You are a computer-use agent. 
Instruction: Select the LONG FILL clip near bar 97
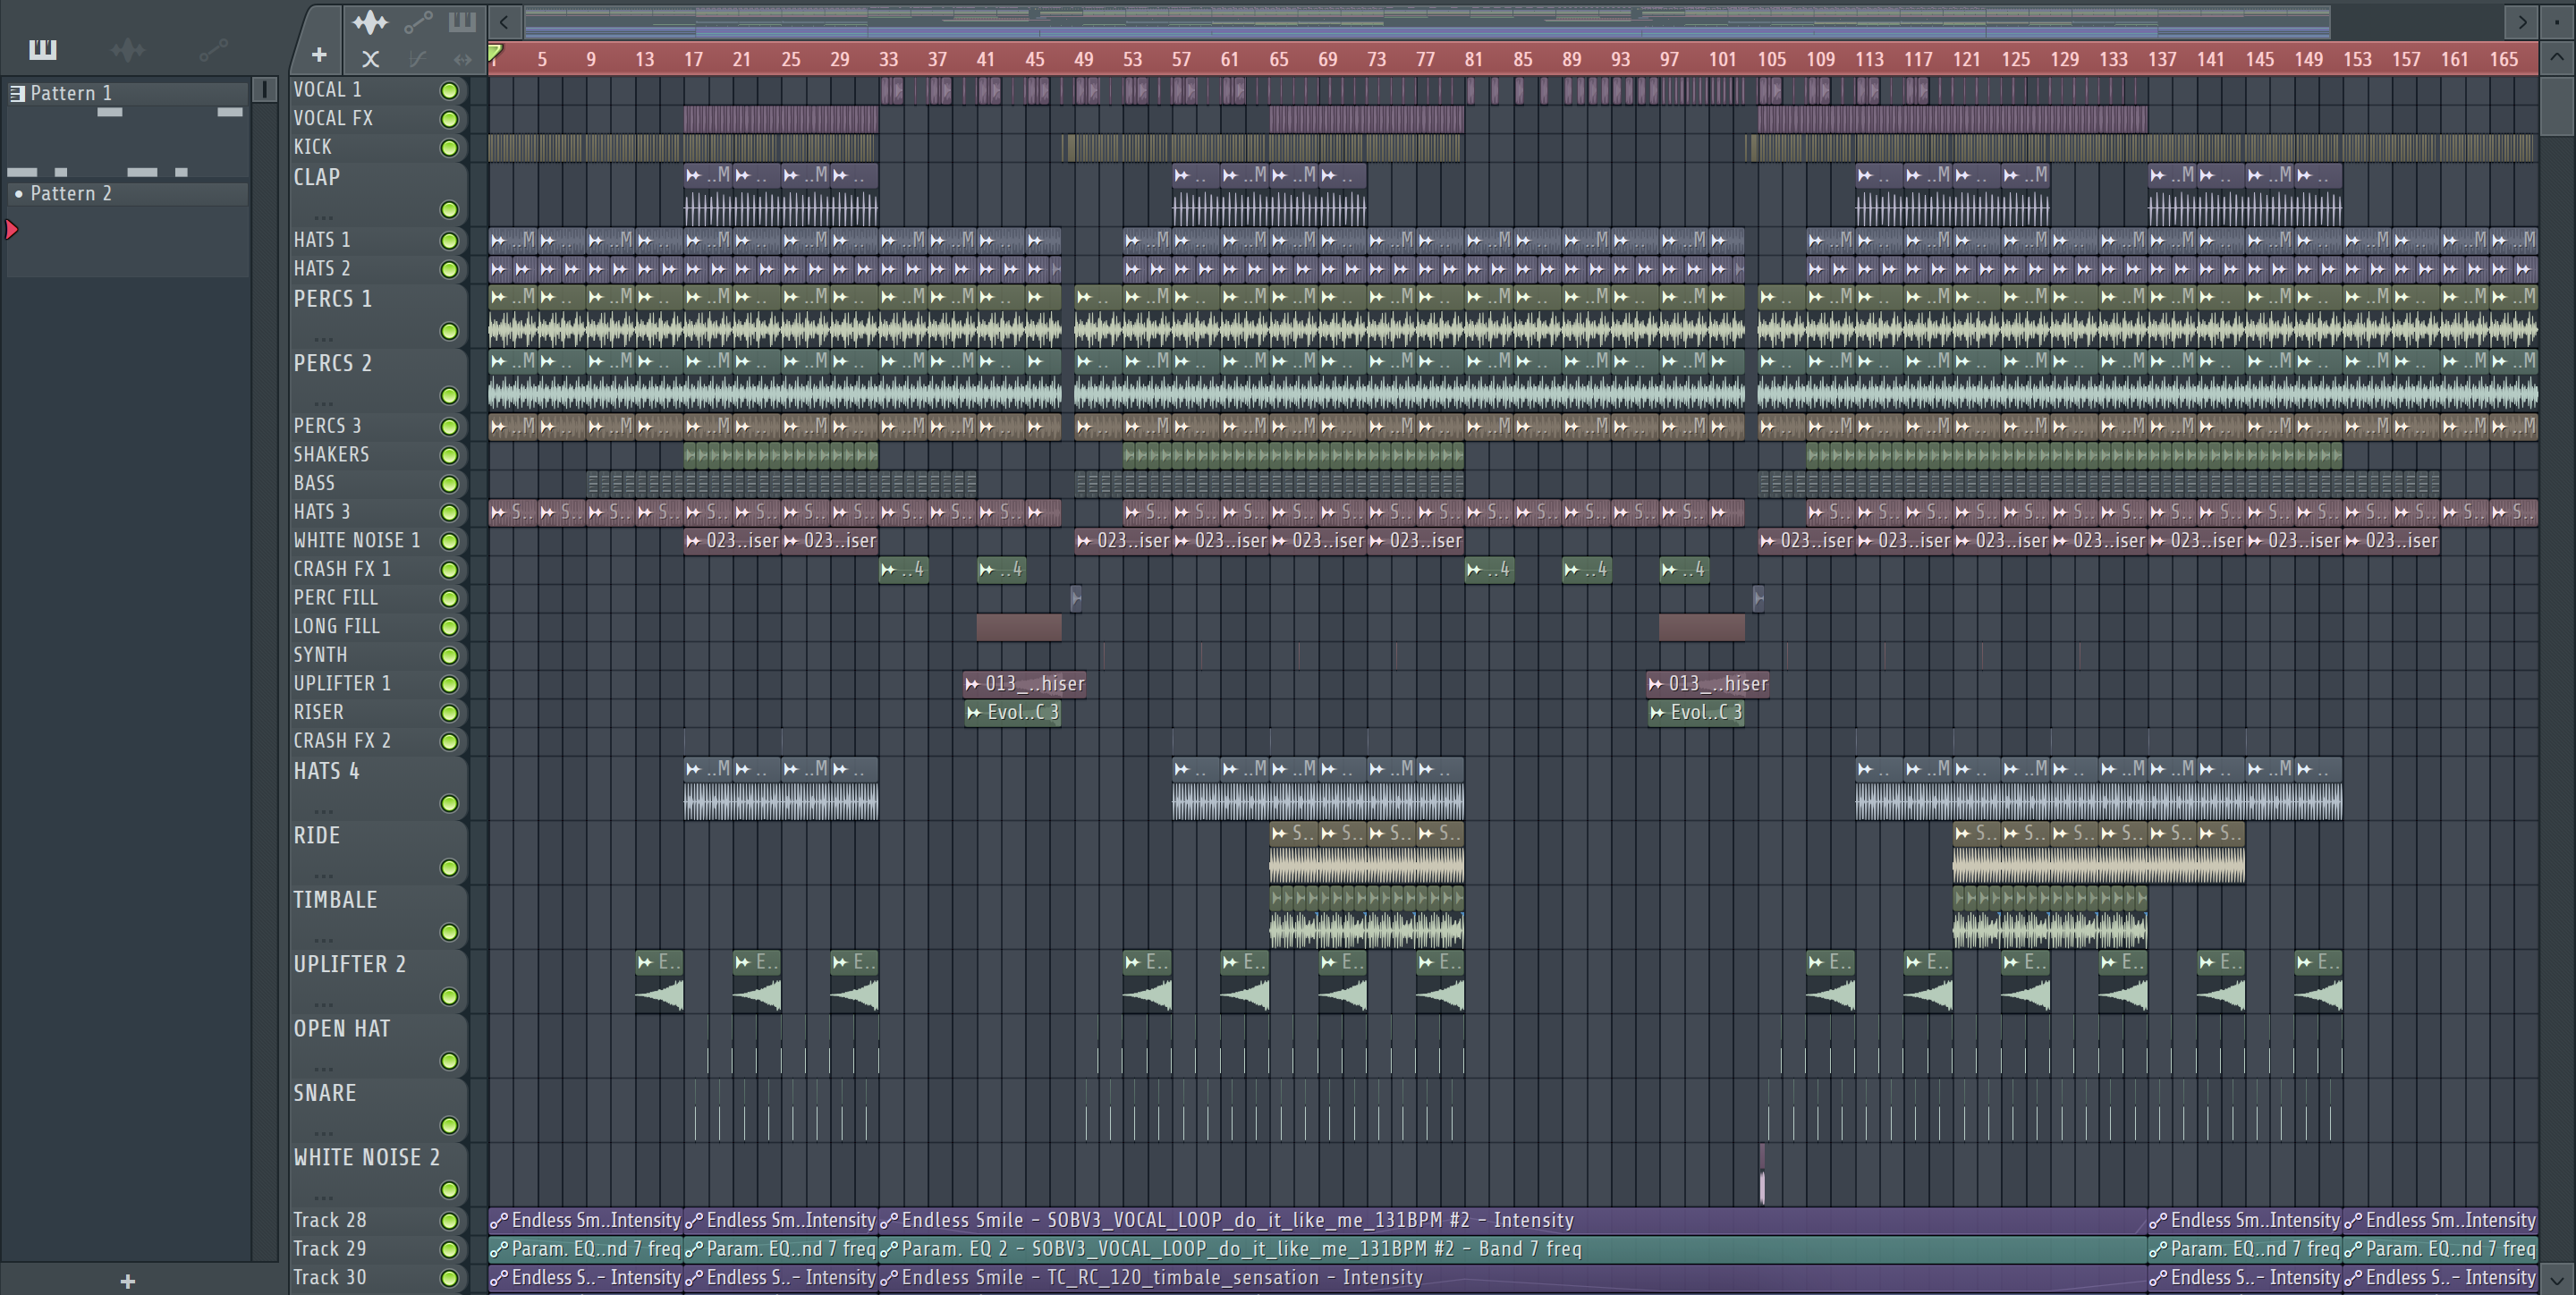click(x=1702, y=627)
